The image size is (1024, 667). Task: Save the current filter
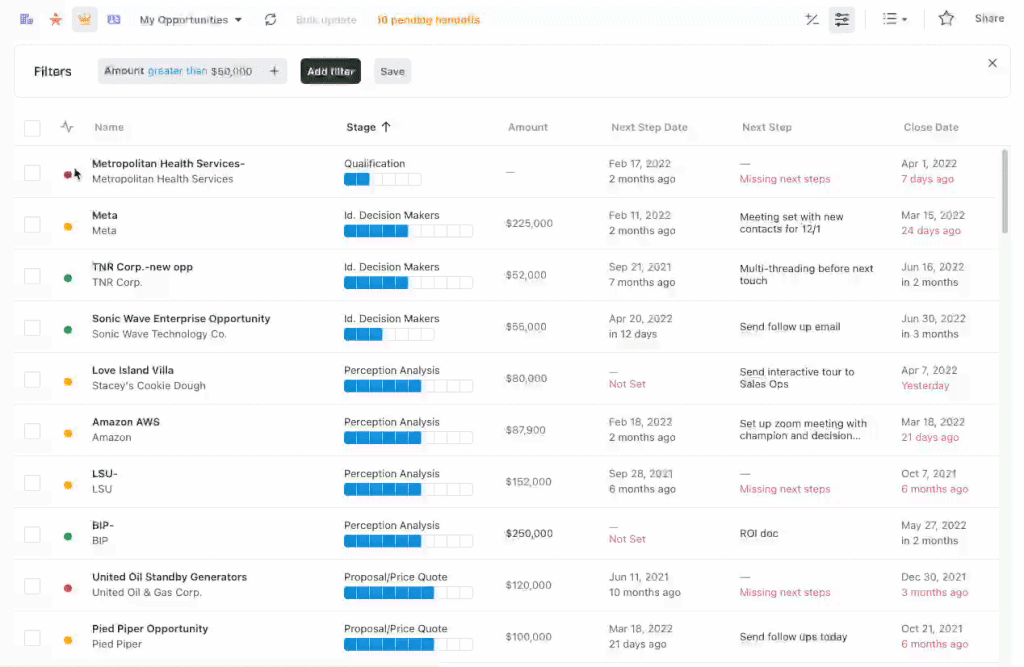click(392, 71)
